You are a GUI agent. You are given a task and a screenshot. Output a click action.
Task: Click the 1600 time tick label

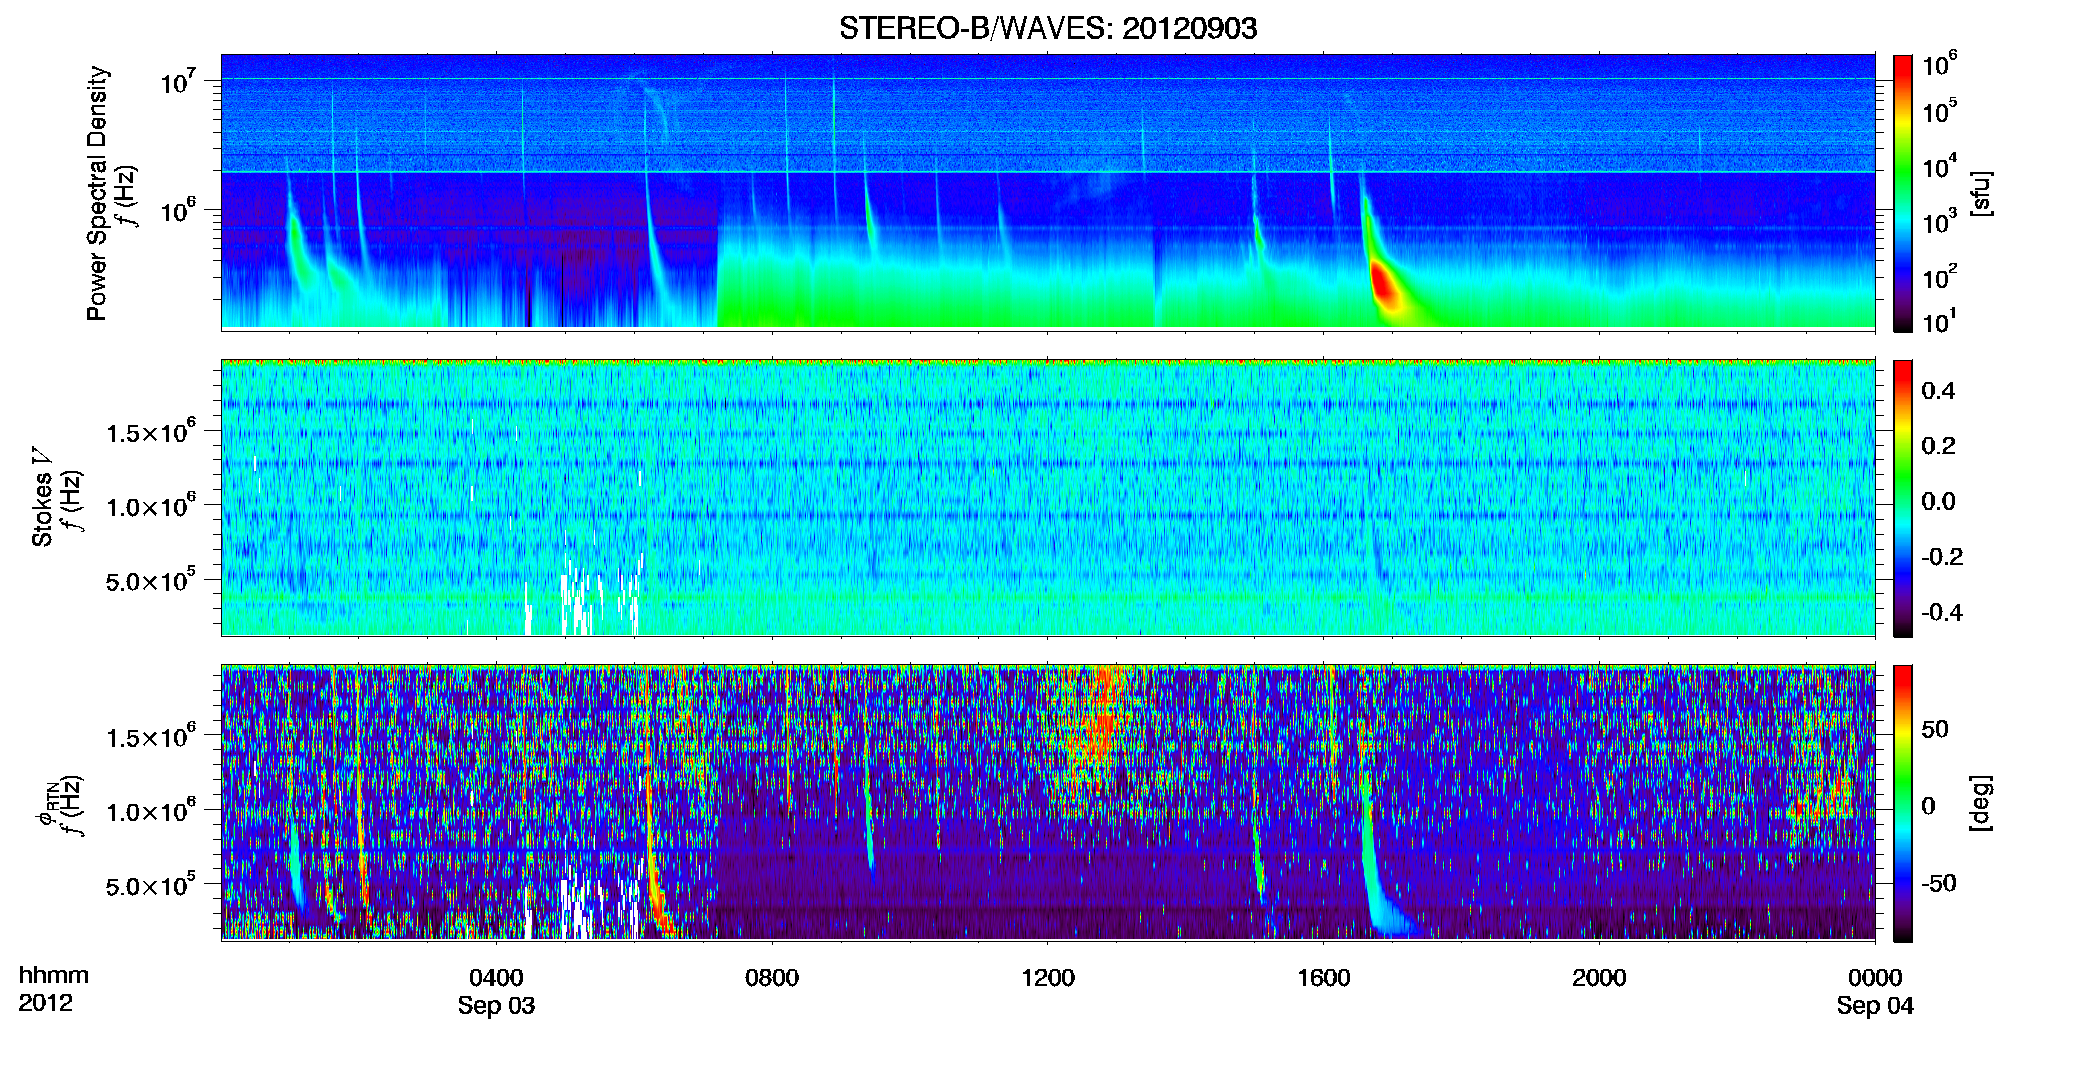[x=1324, y=978]
